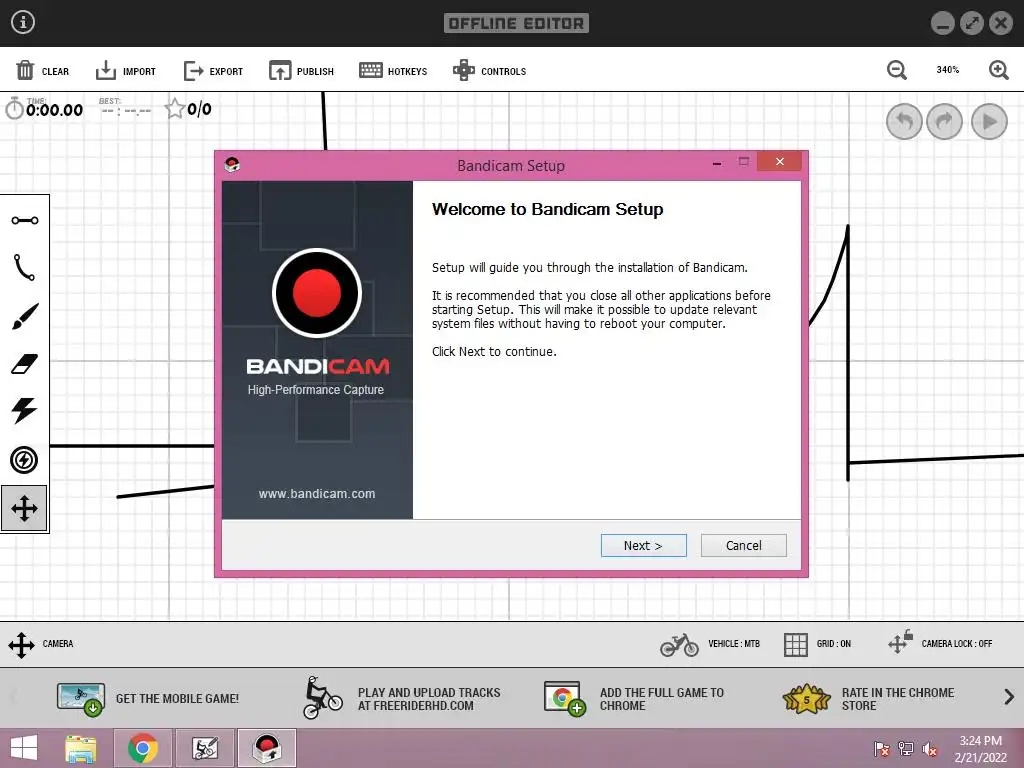Select the lightning bolt powerup tool
1024x768 pixels.
(x=25, y=411)
